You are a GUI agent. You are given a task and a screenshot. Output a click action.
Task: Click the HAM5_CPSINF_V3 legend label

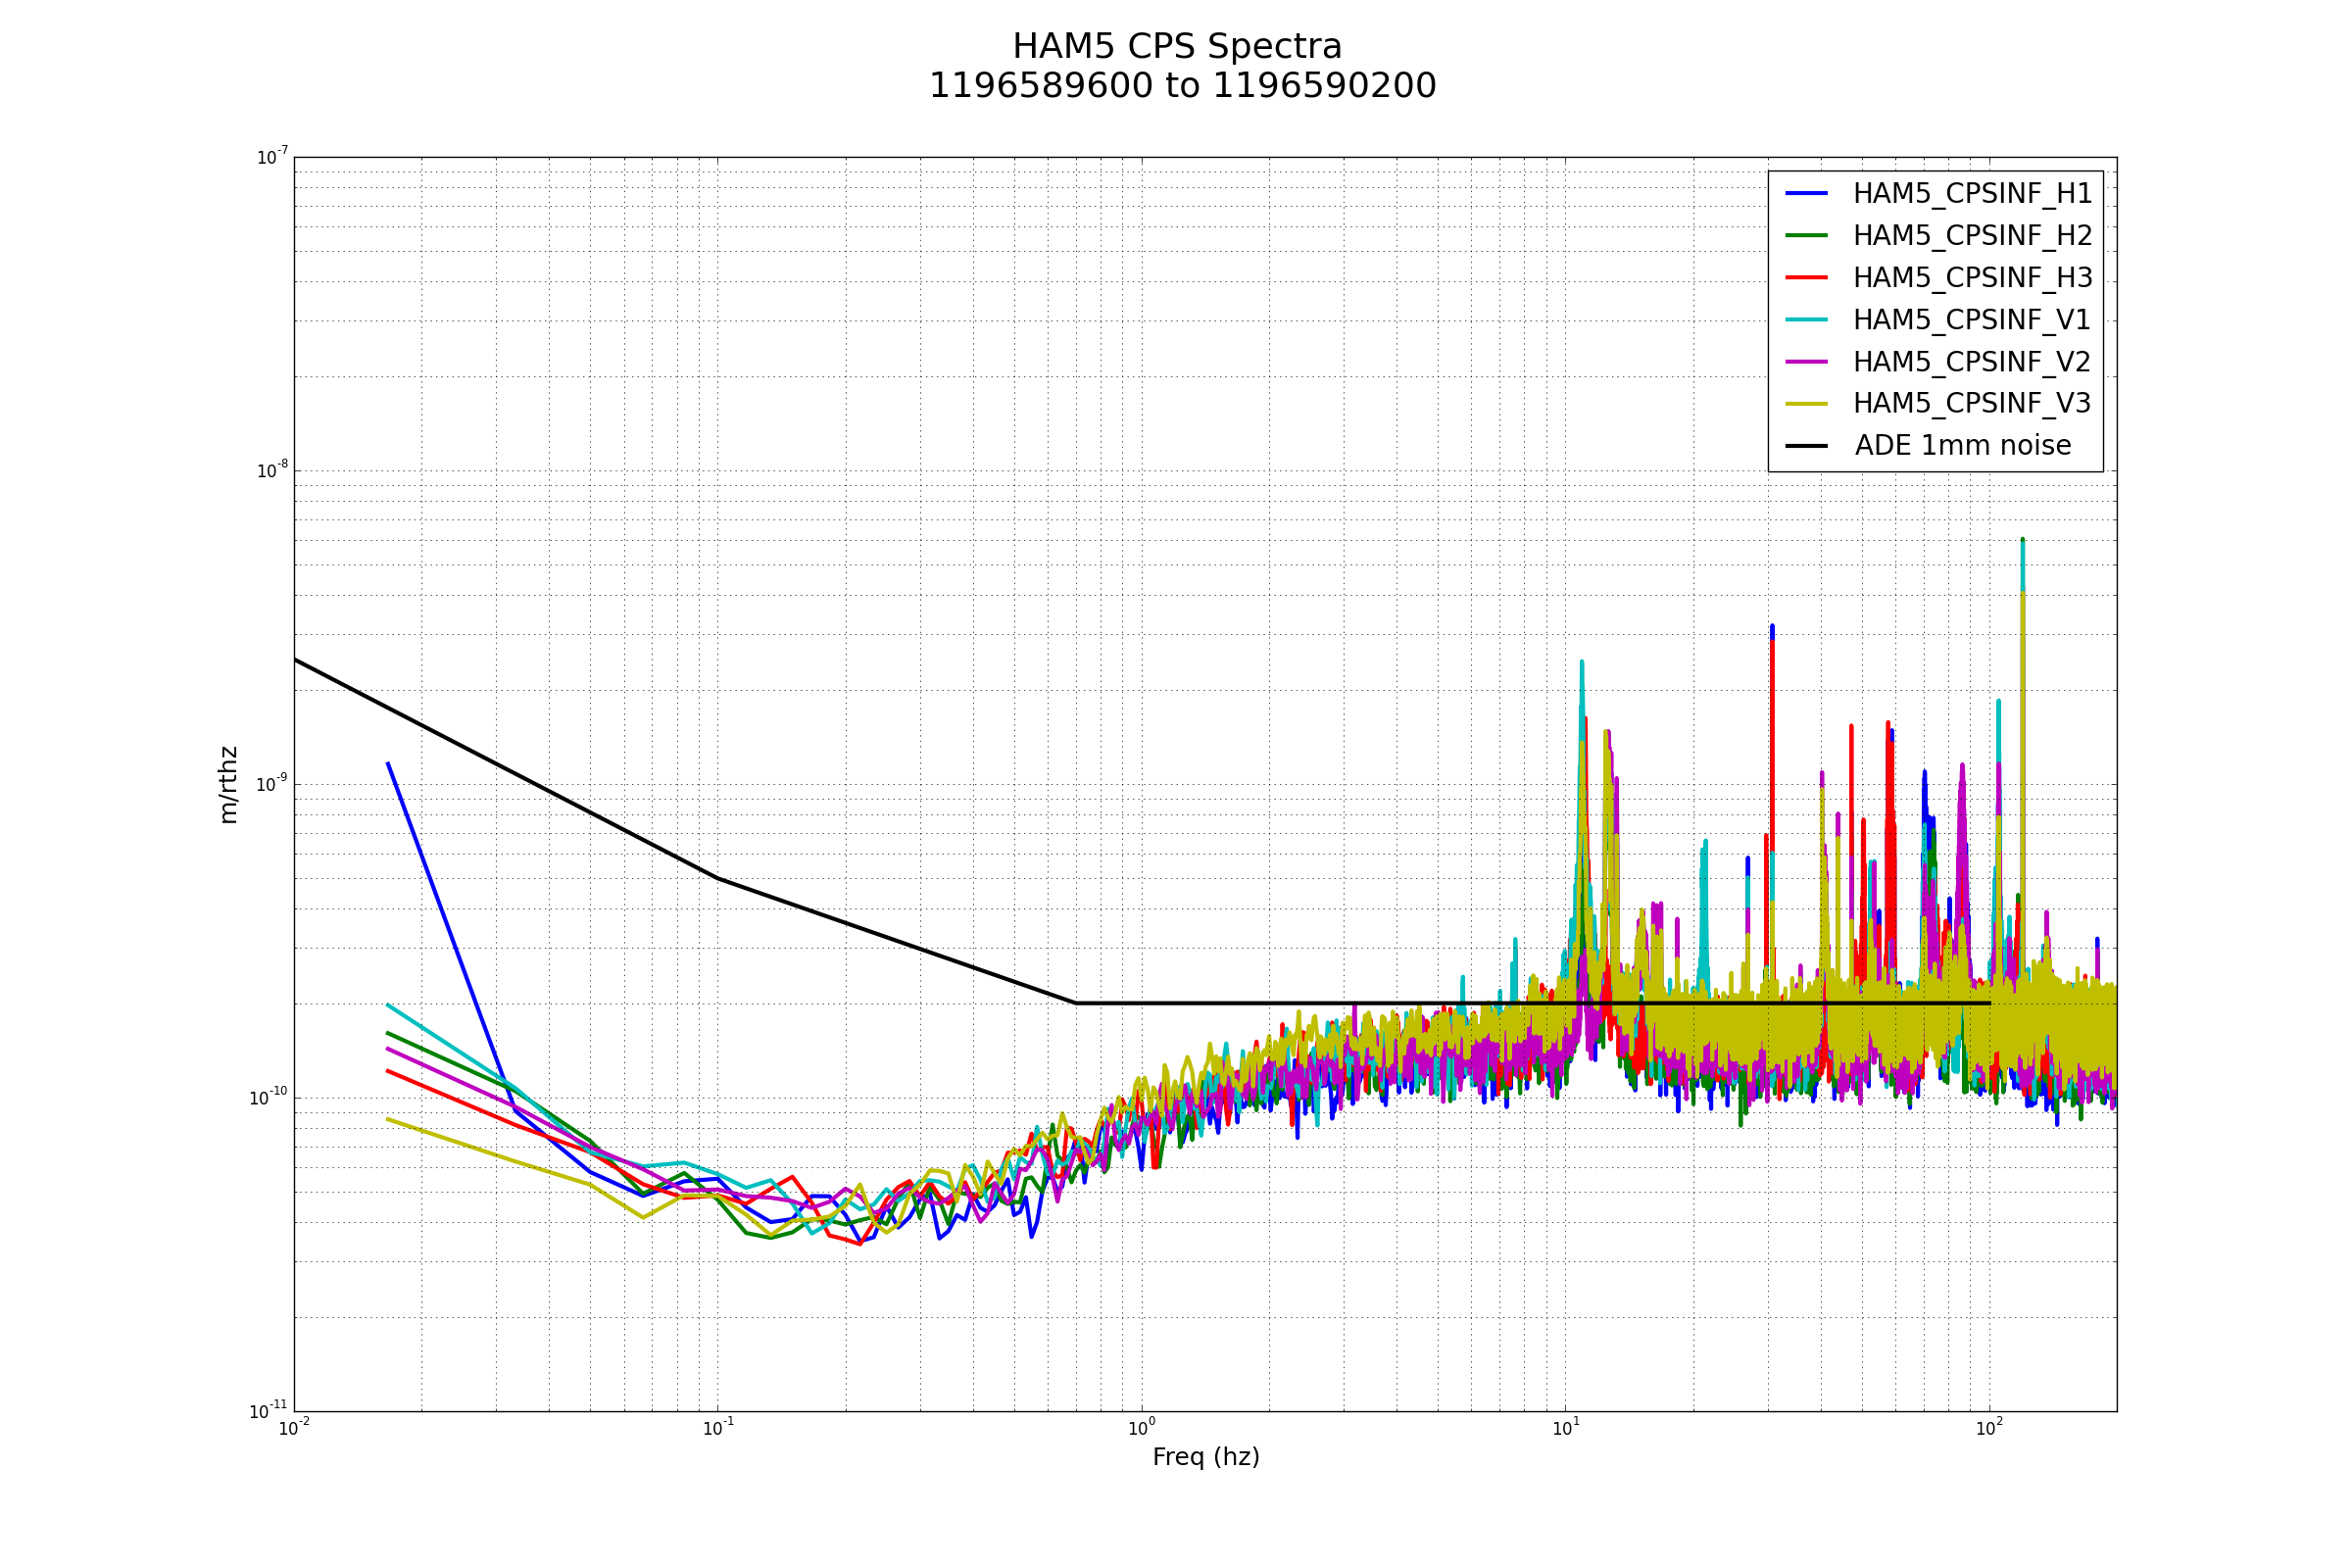click(1972, 403)
